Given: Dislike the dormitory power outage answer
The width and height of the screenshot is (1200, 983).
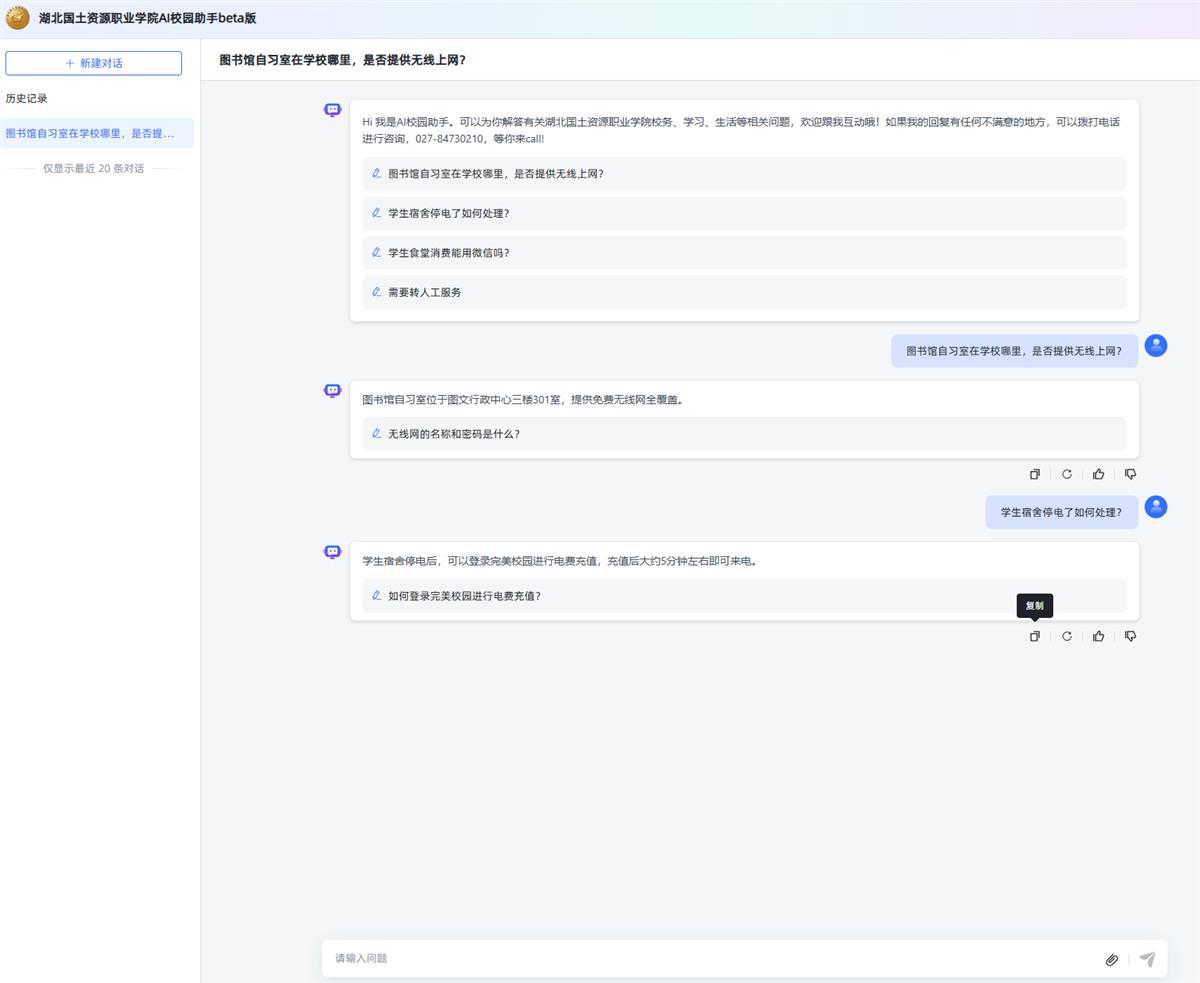Looking at the screenshot, I should pos(1131,636).
